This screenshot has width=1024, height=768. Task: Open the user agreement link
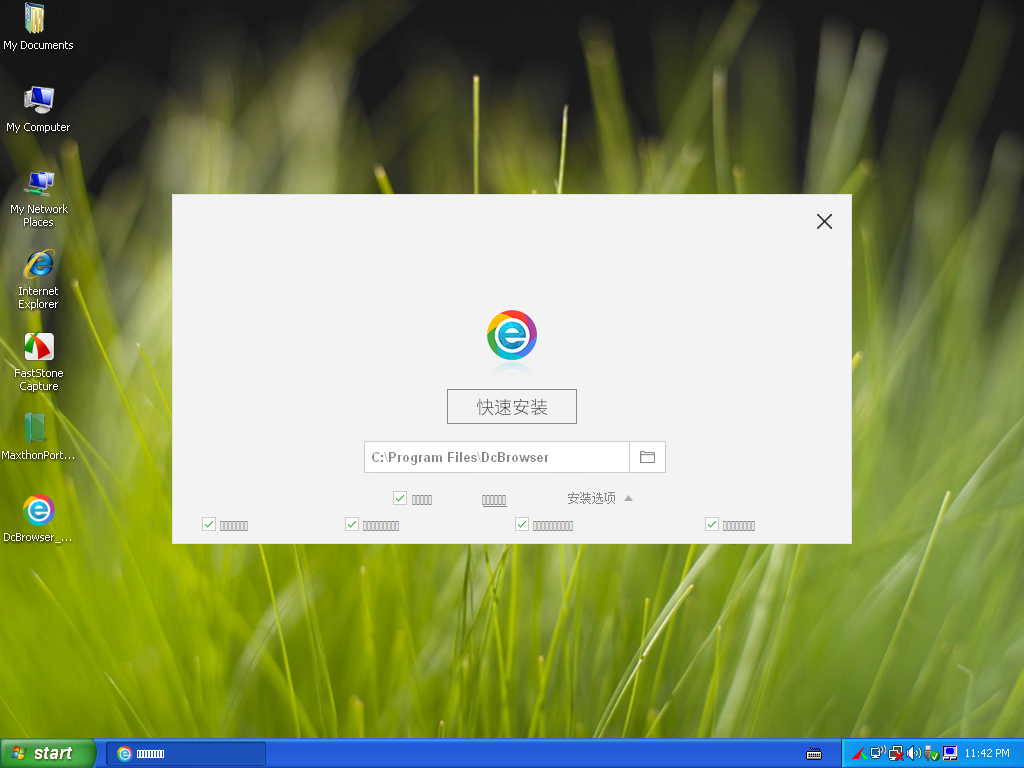[494, 499]
